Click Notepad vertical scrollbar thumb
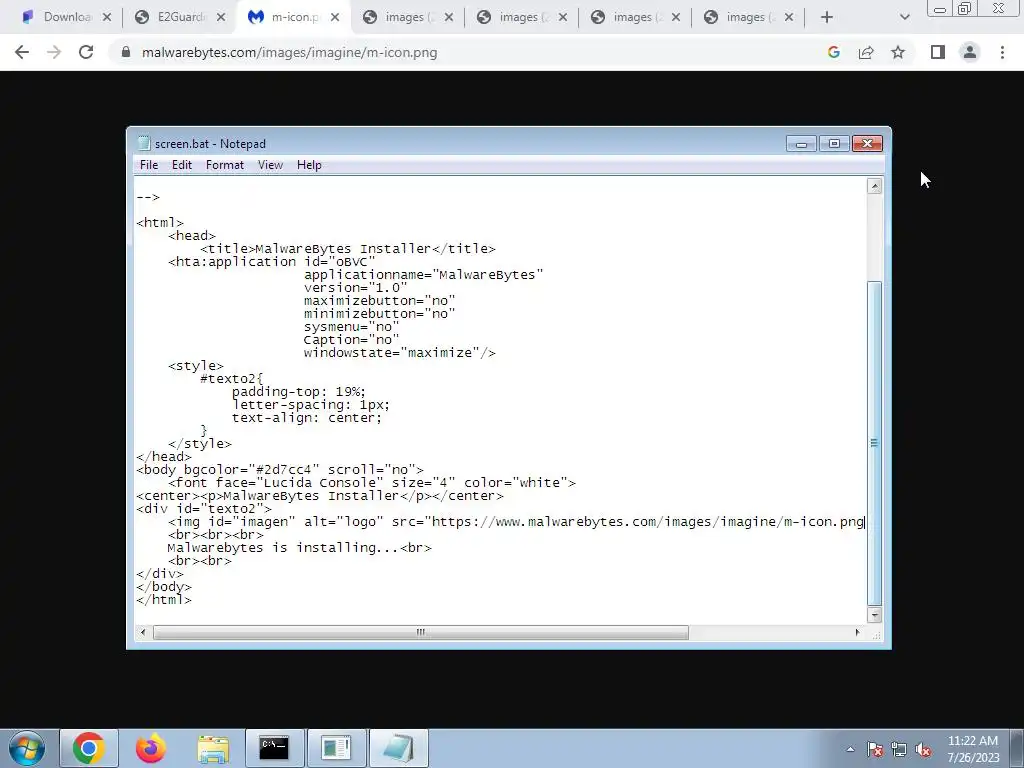Image resolution: width=1024 pixels, height=768 pixels. pyautogui.click(x=874, y=443)
